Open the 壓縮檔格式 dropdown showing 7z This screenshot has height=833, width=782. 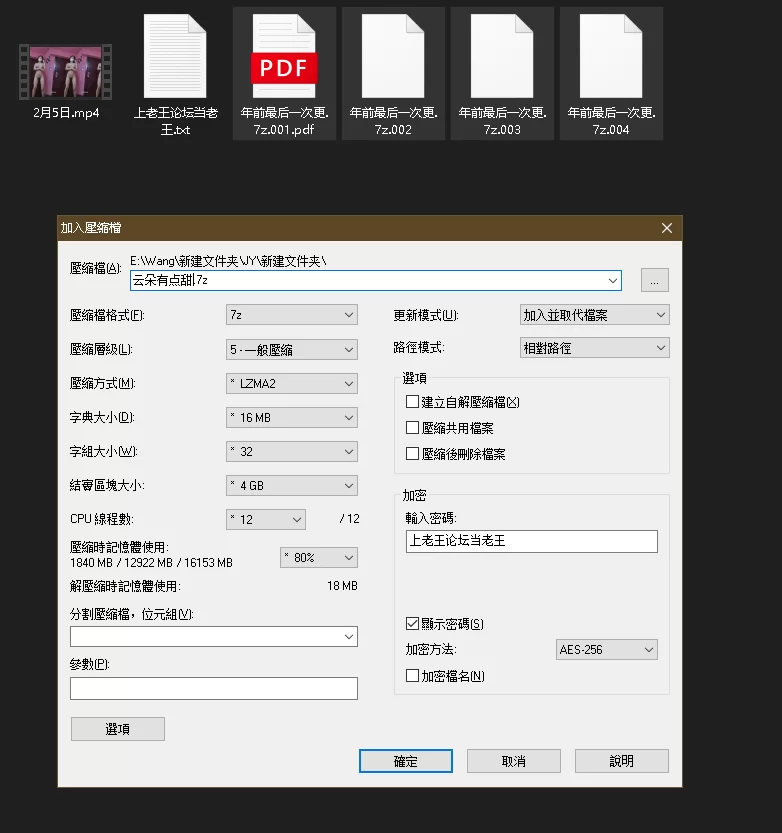(x=291, y=315)
